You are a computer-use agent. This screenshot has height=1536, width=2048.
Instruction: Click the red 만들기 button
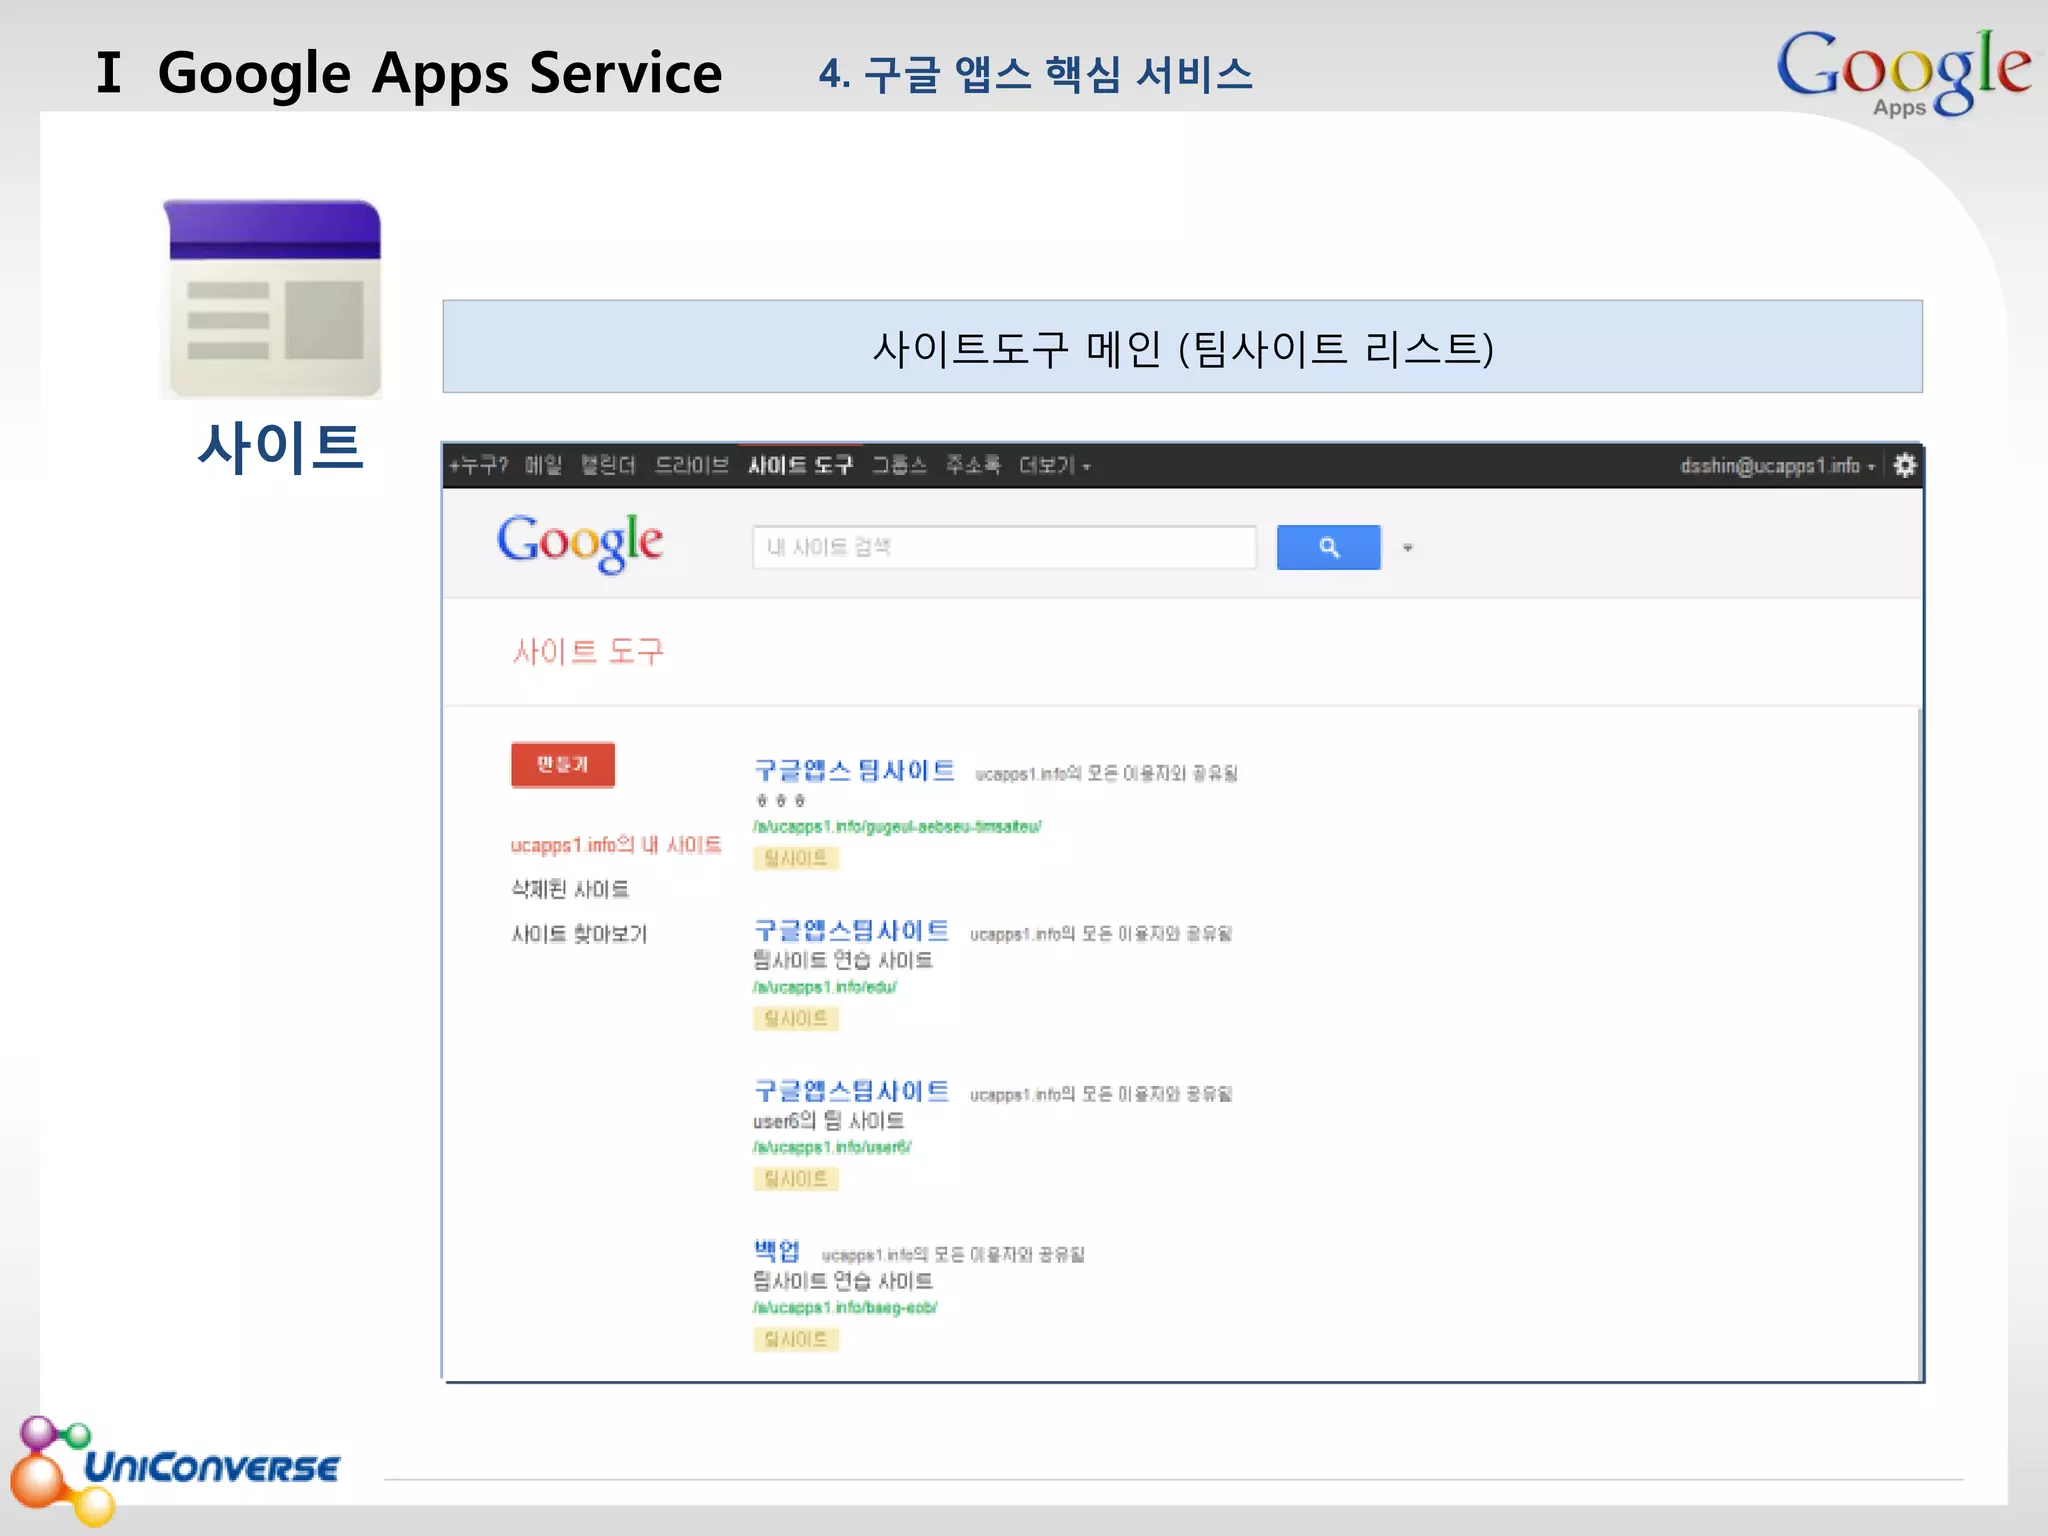tap(563, 765)
